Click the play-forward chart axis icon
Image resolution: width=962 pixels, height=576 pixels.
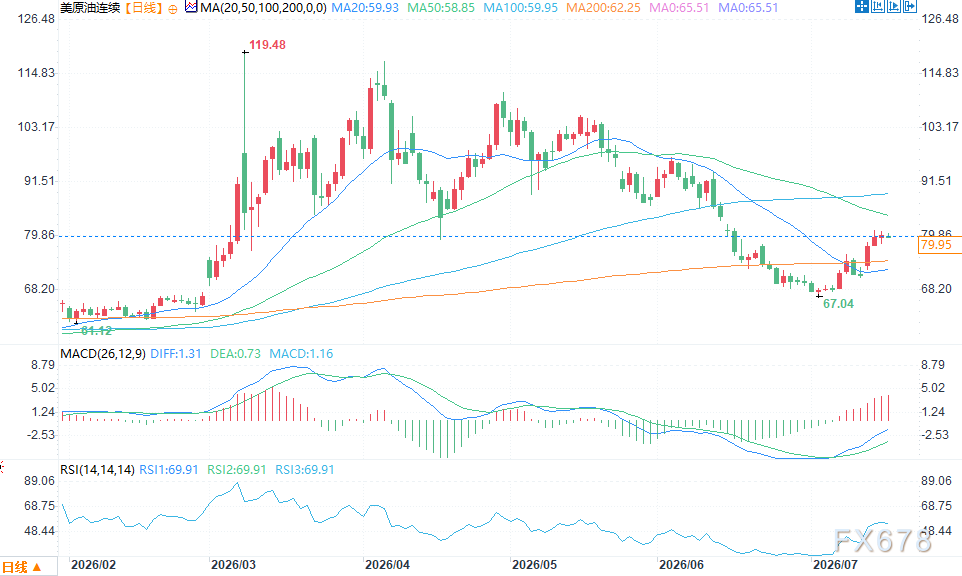(894, 6)
